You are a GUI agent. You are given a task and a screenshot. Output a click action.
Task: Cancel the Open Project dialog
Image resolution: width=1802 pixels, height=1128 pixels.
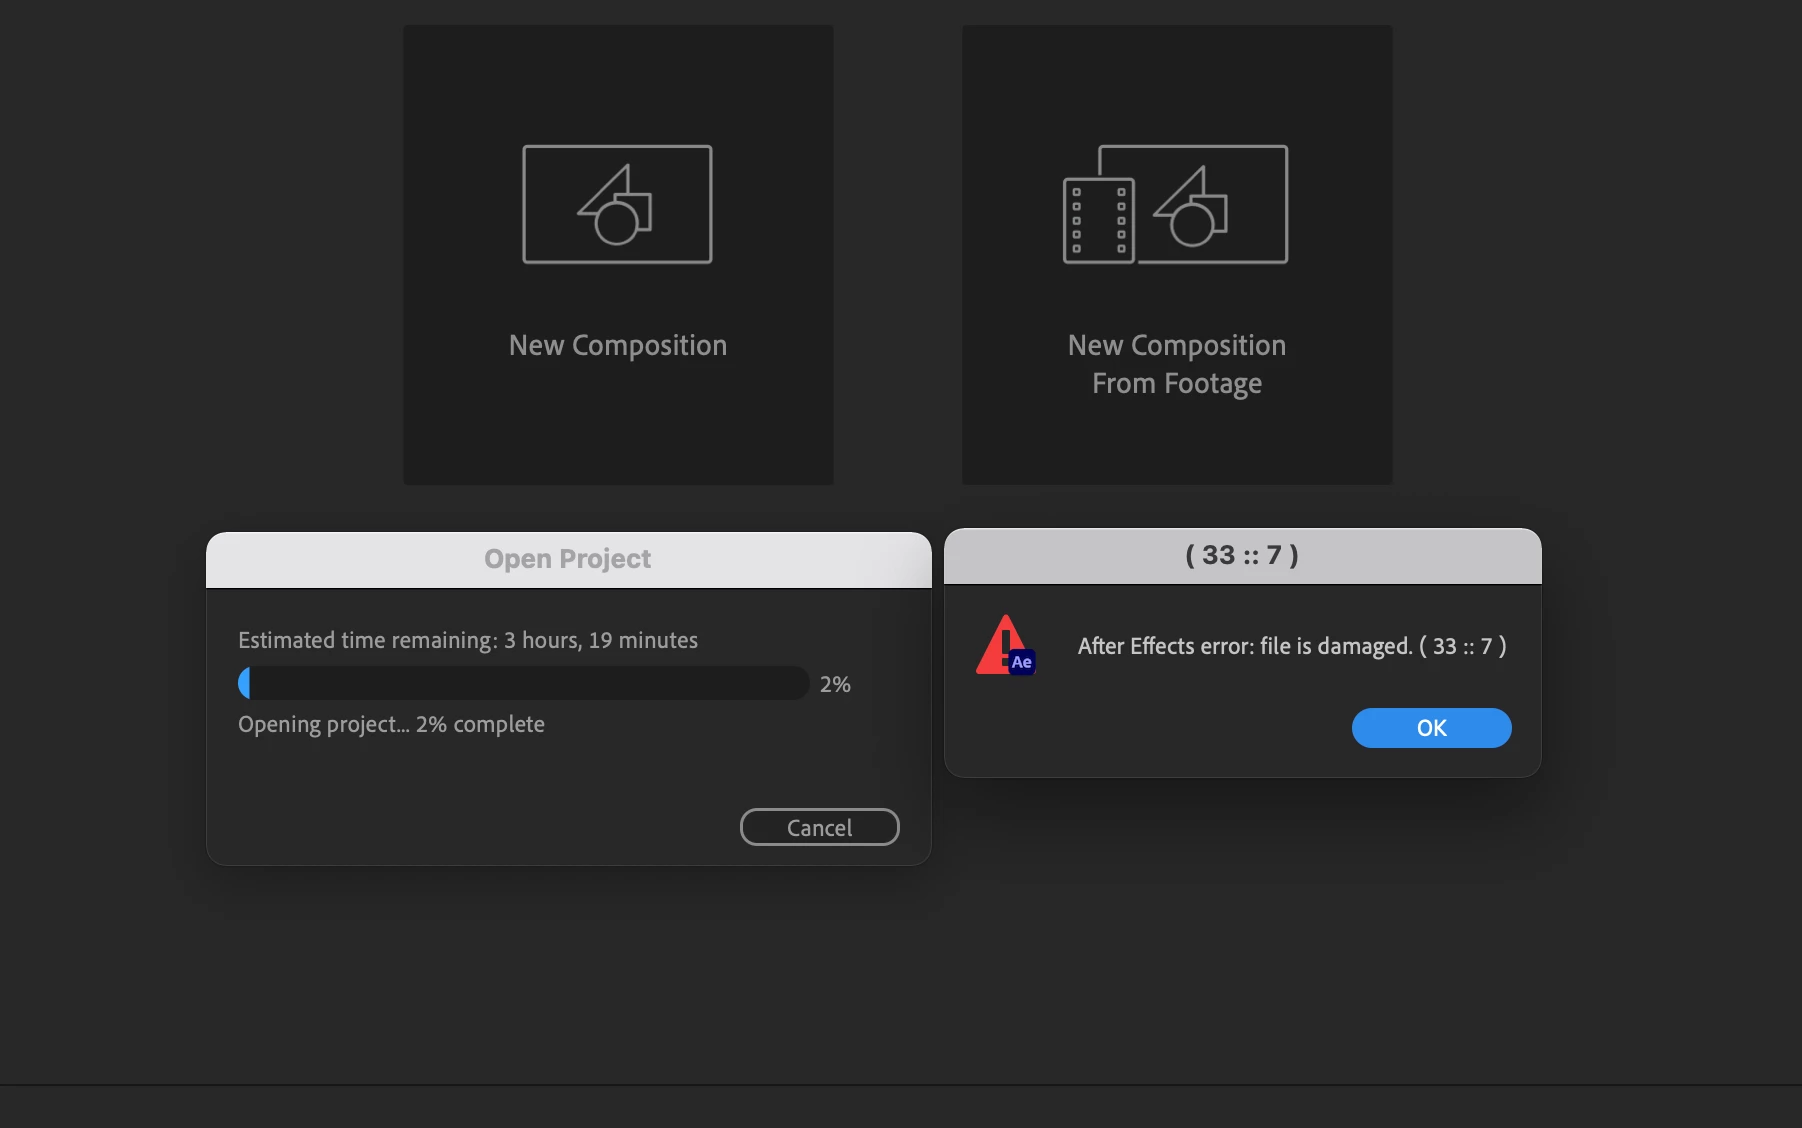coord(819,827)
